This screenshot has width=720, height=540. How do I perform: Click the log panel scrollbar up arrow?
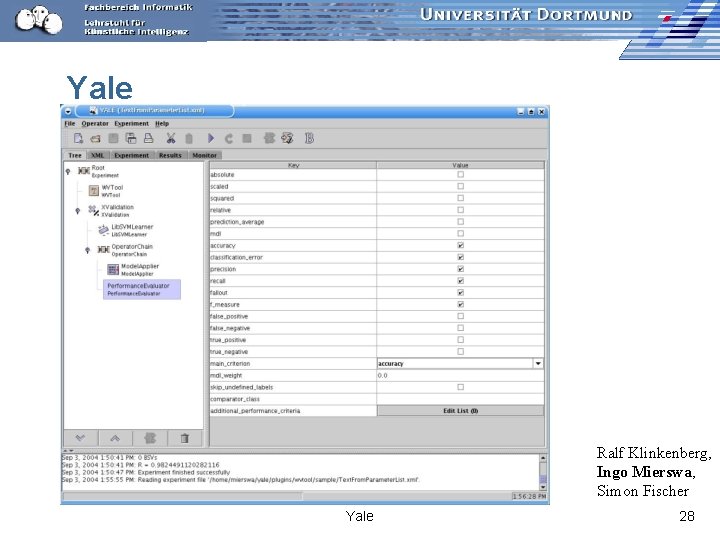543,458
